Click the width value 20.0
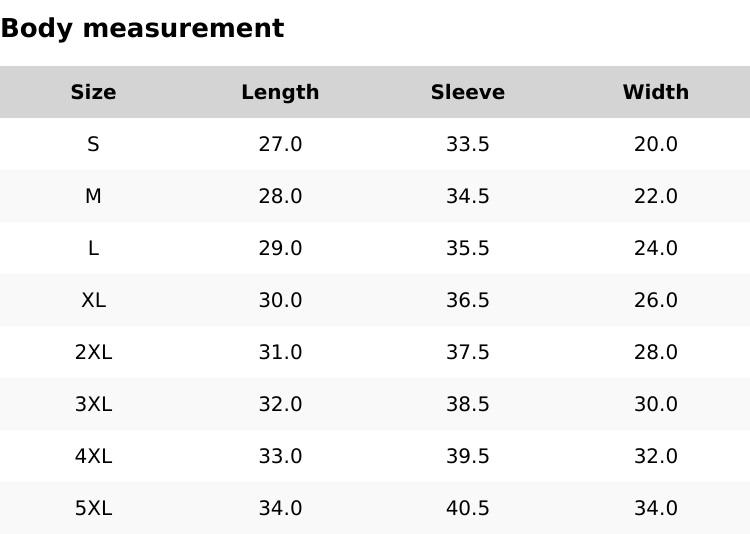Image resolution: width=750 pixels, height=534 pixels. pos(655,145)
